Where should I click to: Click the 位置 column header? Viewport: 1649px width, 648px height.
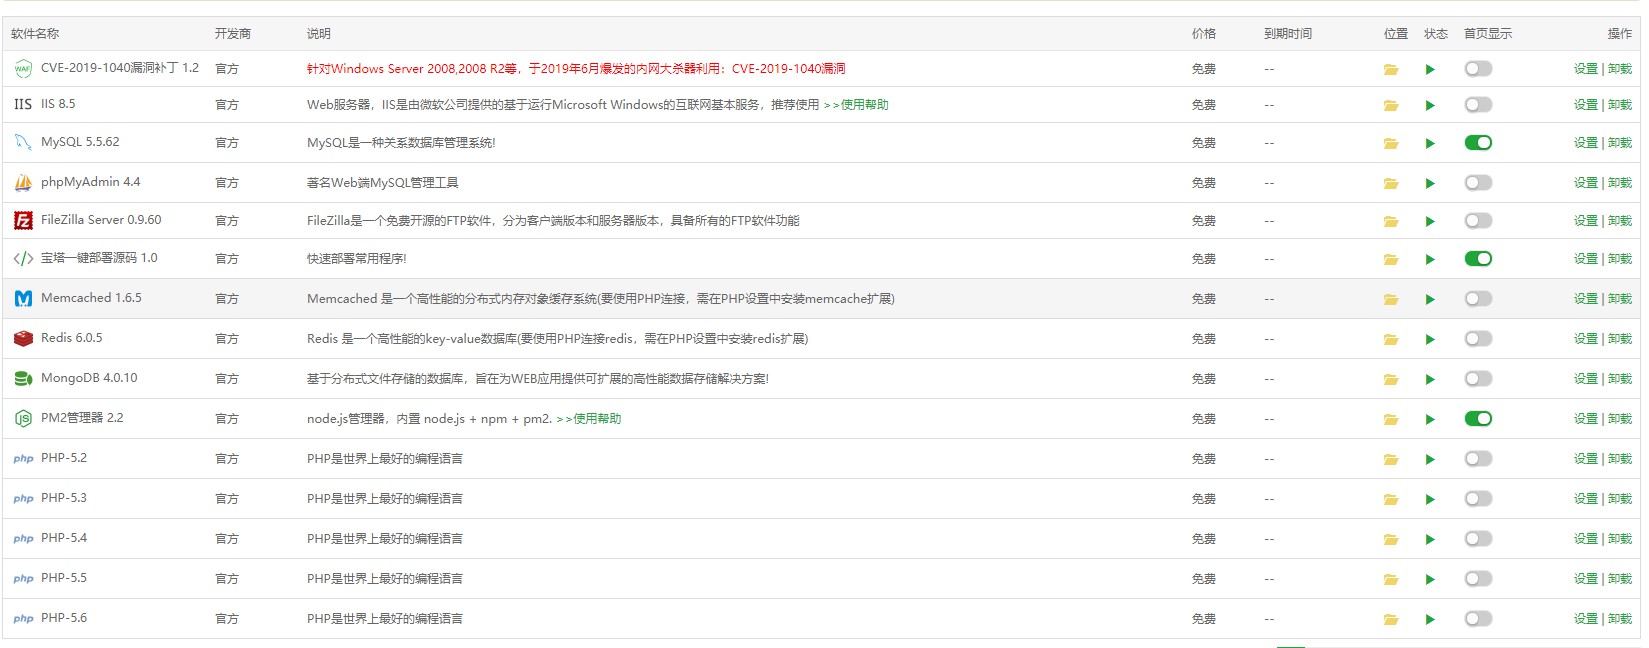point(1396,34)
